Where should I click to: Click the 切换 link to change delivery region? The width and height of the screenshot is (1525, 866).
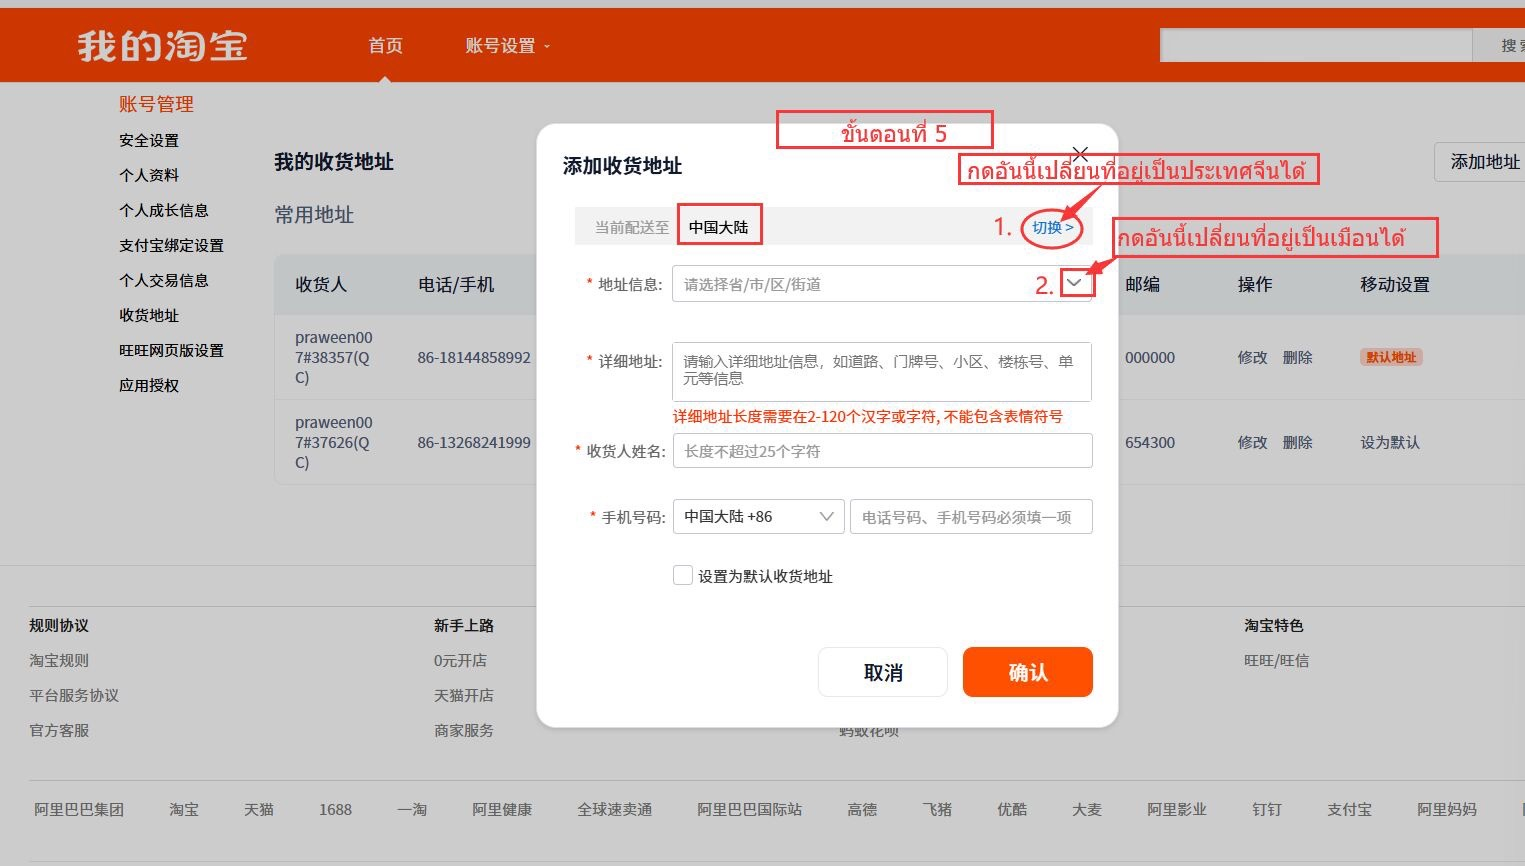[1052, 227]
